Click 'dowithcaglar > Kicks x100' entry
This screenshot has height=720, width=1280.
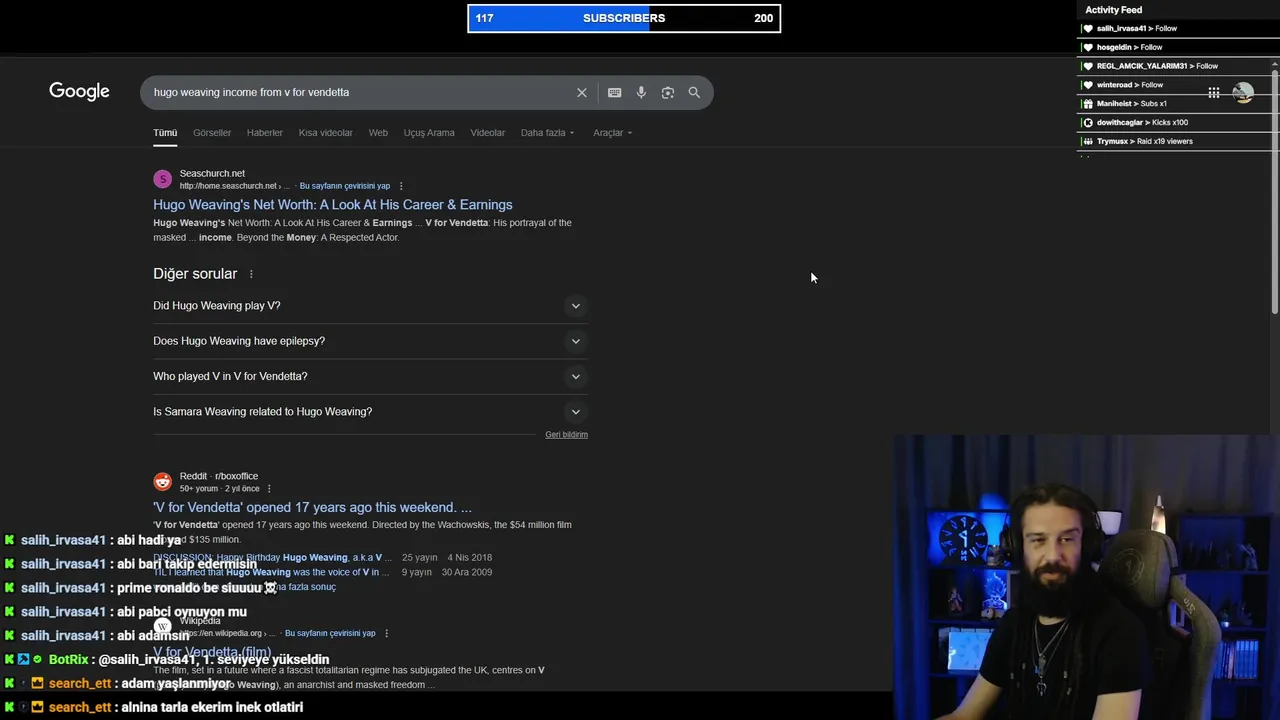pos(1142,123)
